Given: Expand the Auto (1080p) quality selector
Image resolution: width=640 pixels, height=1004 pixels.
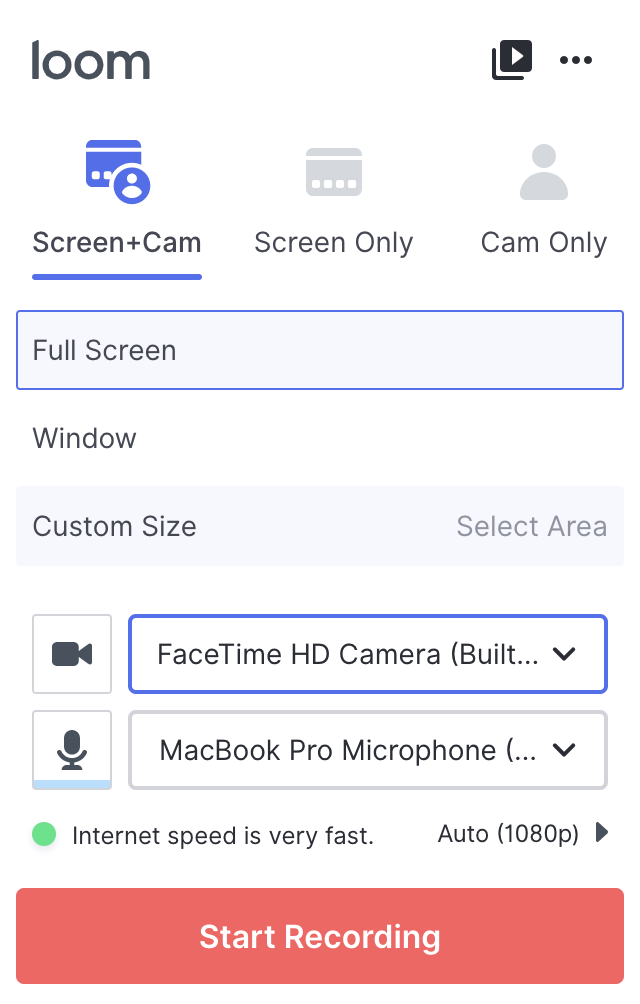Looking at the screenshot, I should 523,833.
